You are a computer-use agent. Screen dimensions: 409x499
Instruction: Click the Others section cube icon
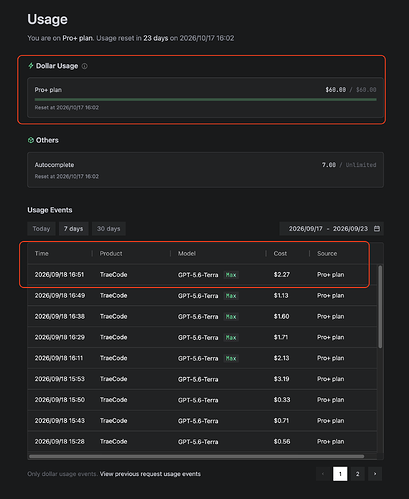click(x=31, y=140)
